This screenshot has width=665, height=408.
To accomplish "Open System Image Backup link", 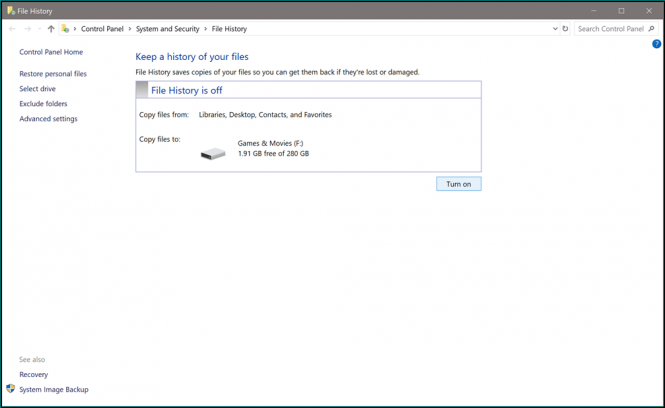I will (x=54, y=389).
